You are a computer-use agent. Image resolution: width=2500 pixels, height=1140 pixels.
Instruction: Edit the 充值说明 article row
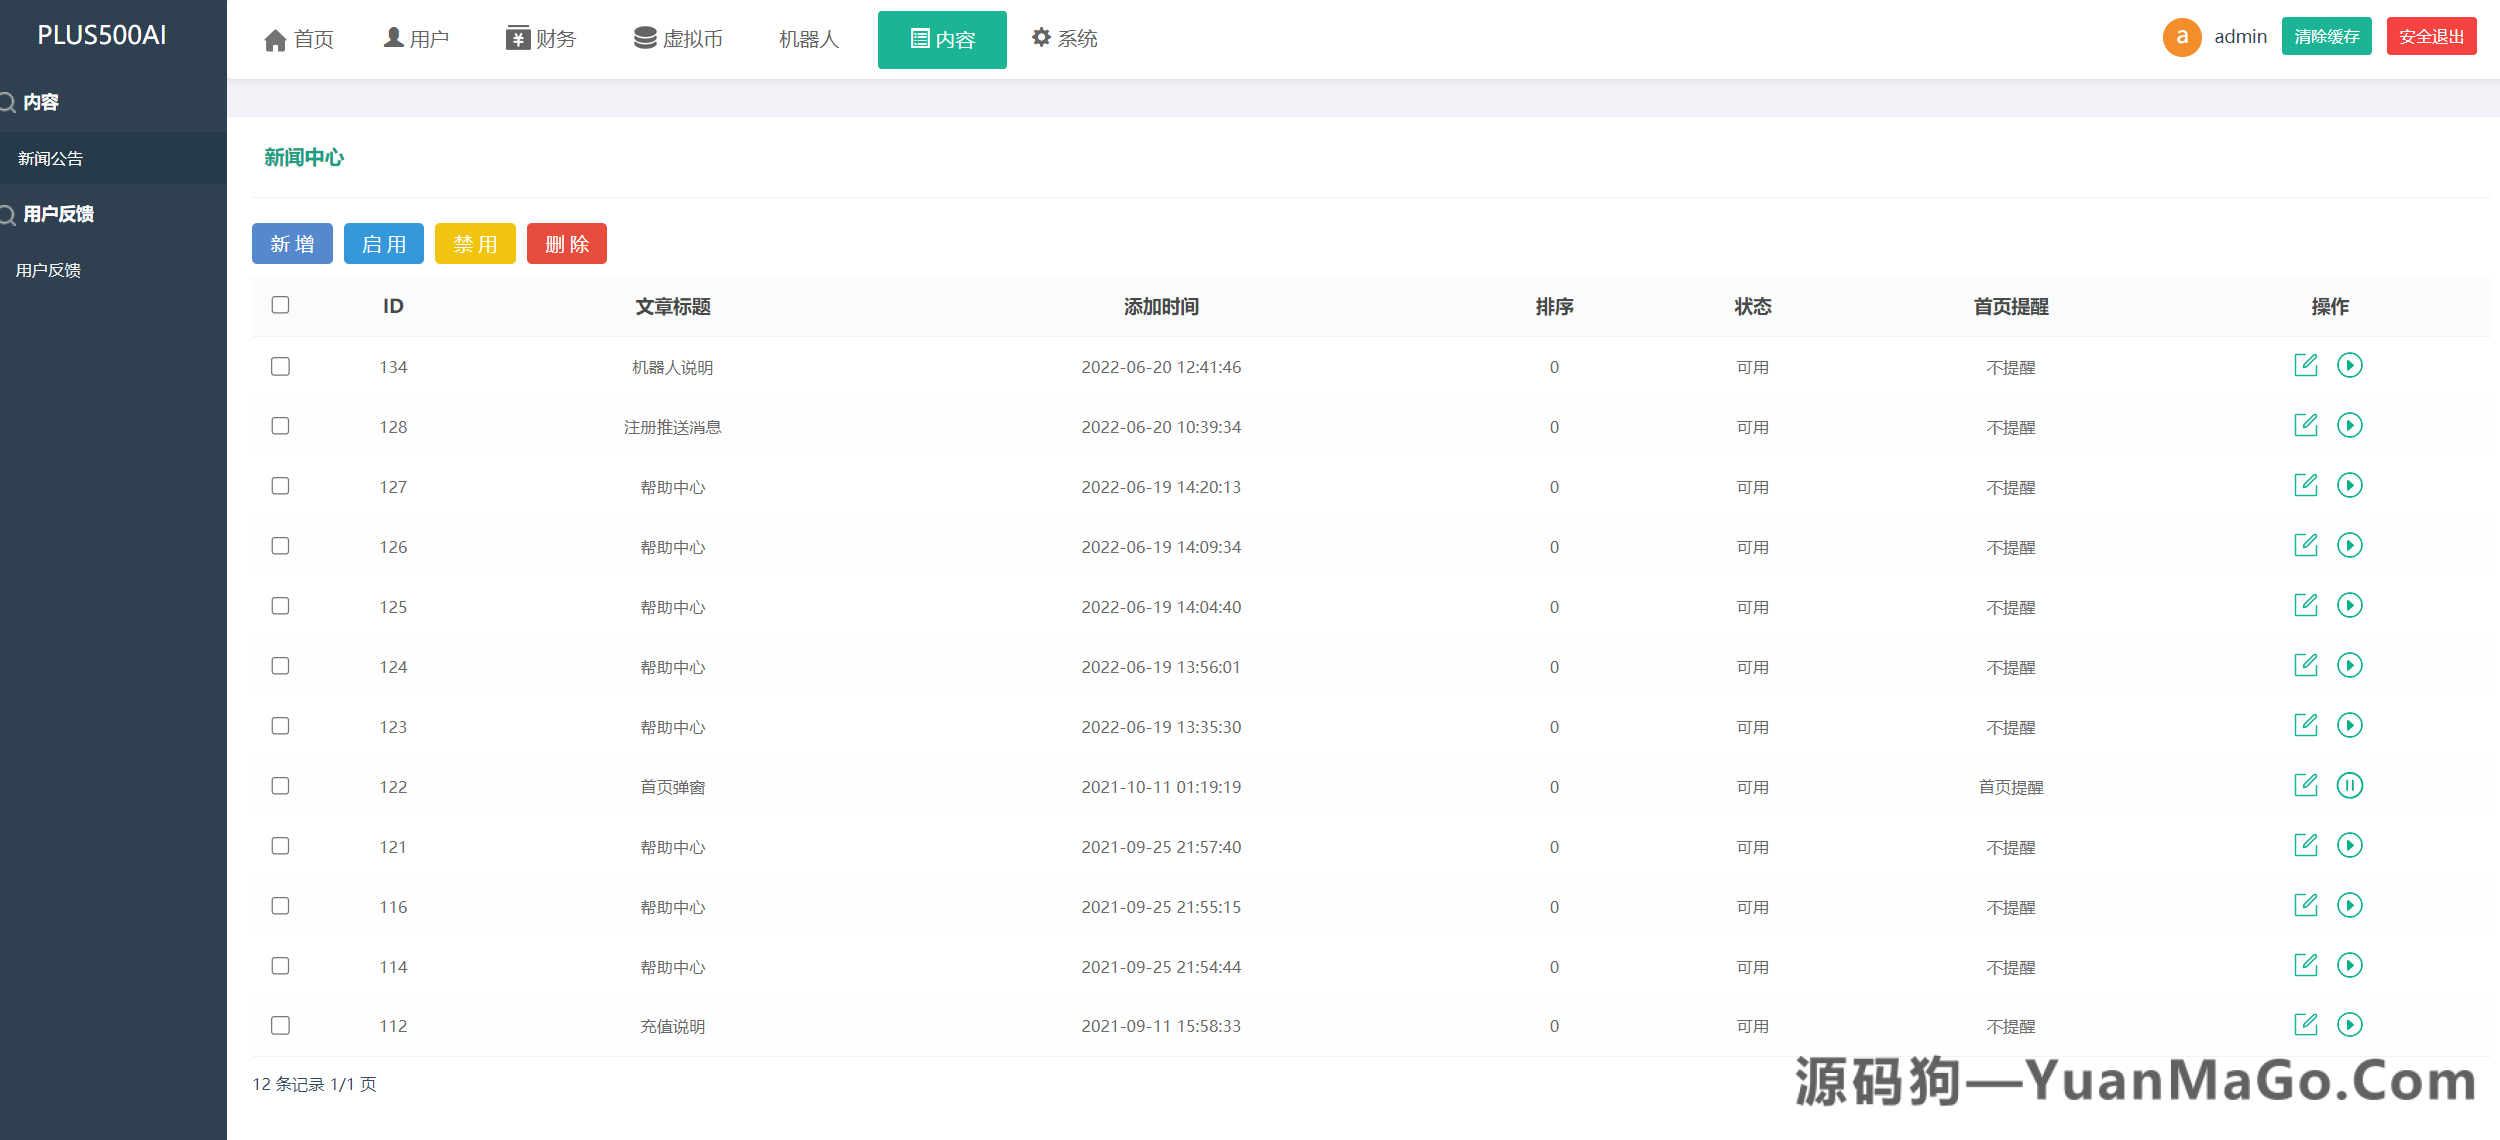[2305, 1024]
